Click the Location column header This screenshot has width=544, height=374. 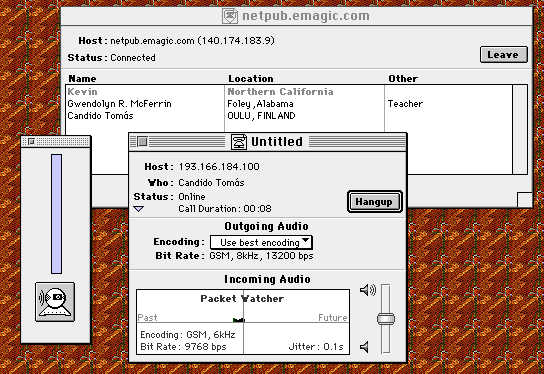251,78
